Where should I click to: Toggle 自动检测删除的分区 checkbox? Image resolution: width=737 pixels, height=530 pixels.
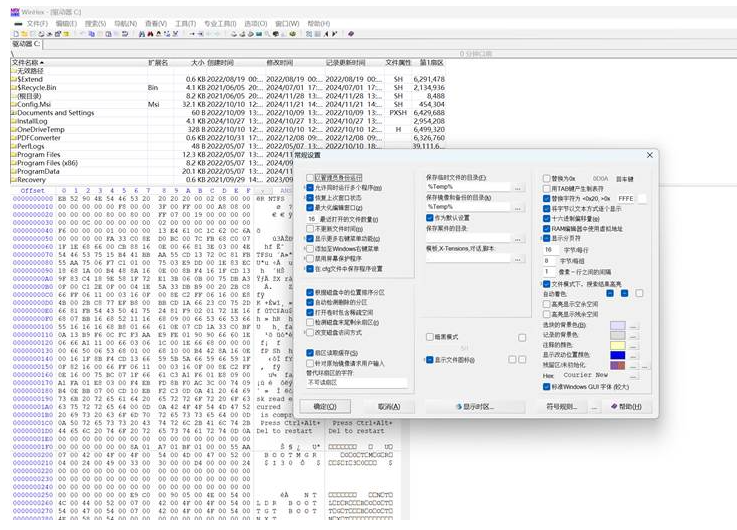point(310,302)
